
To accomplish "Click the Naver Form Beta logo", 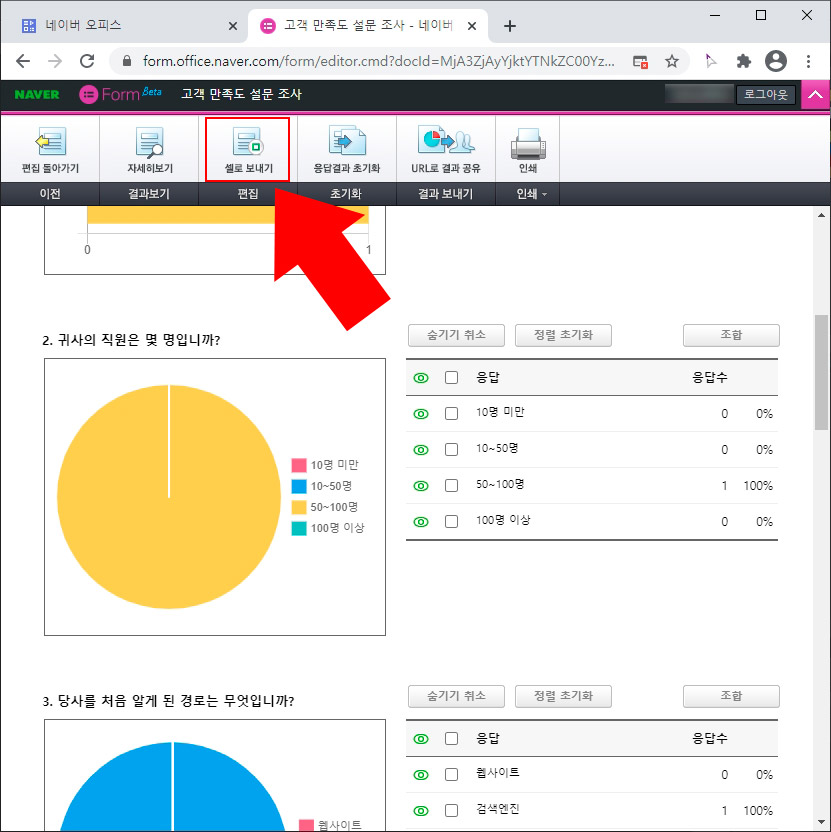I will [x=119, y=93].
